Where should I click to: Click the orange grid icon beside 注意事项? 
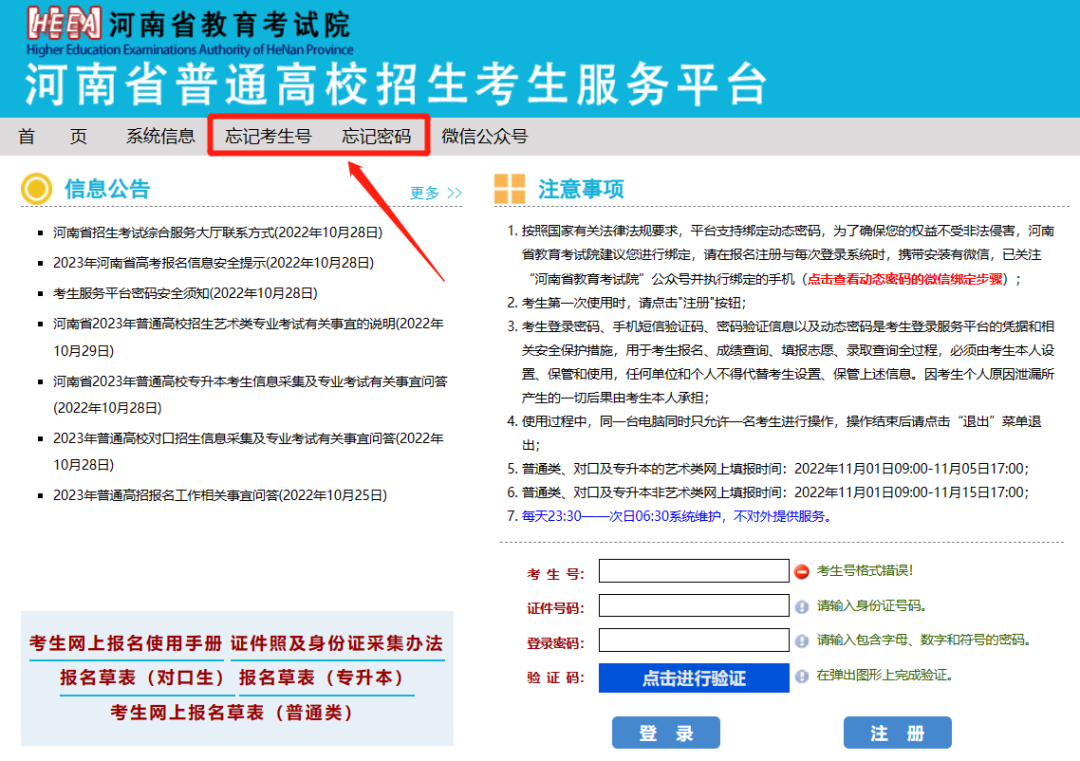[509, 189]
